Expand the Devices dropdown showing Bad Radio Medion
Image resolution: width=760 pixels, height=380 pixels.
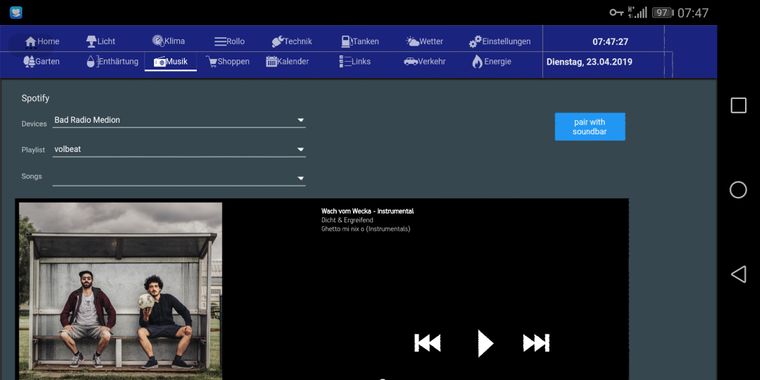tap(179, 120)
